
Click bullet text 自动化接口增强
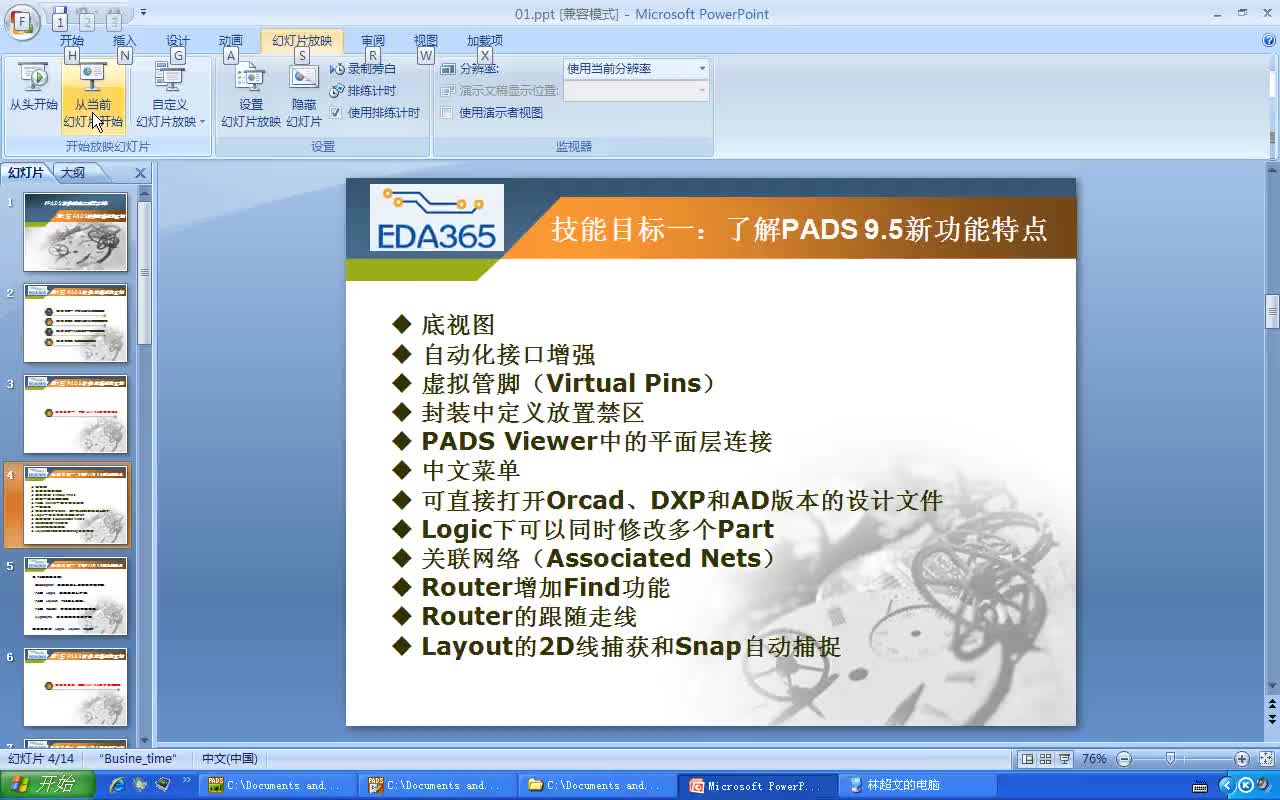pos(508,354)
